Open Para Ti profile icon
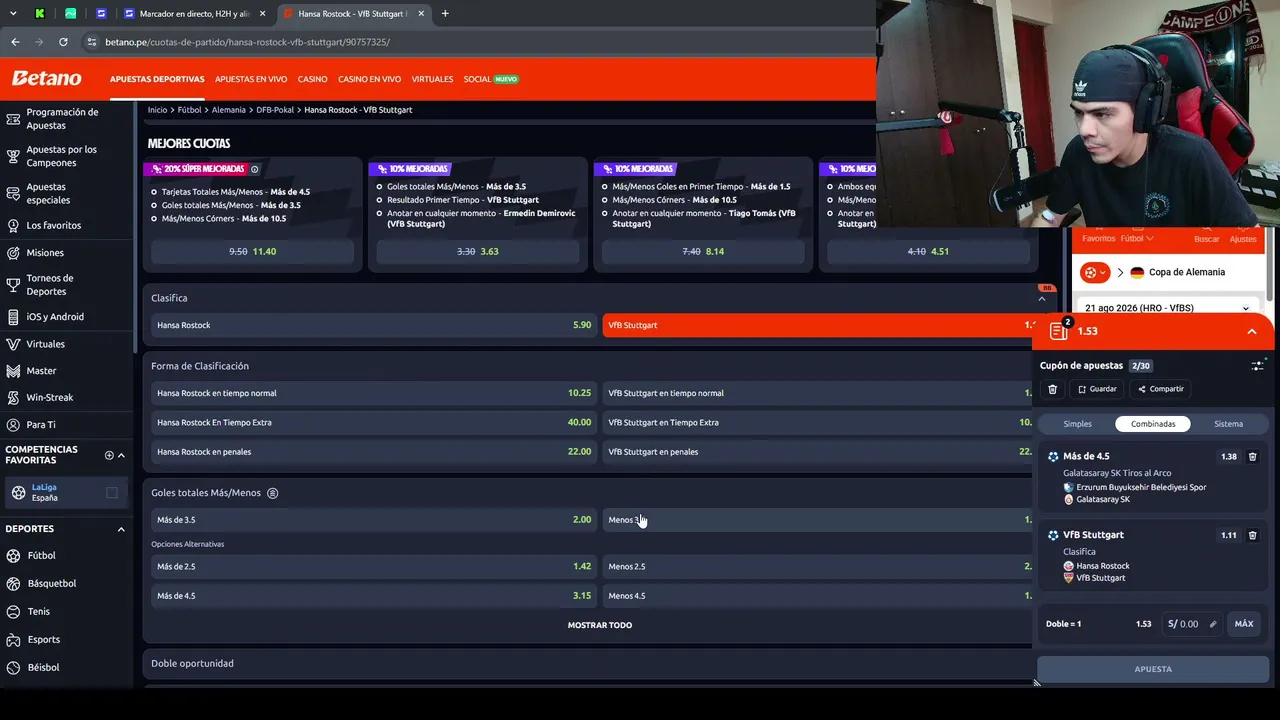Screen dimensions: 1280x720 tap(13, 425)
